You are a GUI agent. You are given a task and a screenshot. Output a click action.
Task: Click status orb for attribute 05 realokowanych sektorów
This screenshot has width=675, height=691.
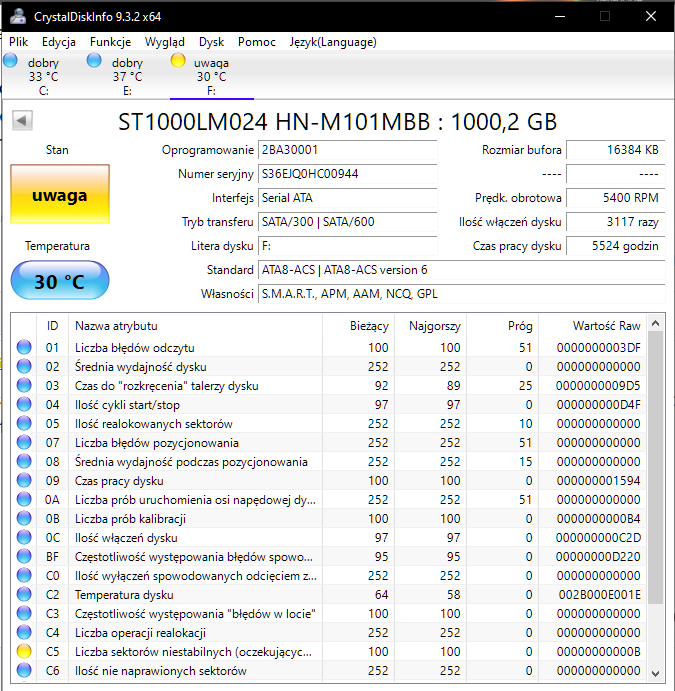24,423
